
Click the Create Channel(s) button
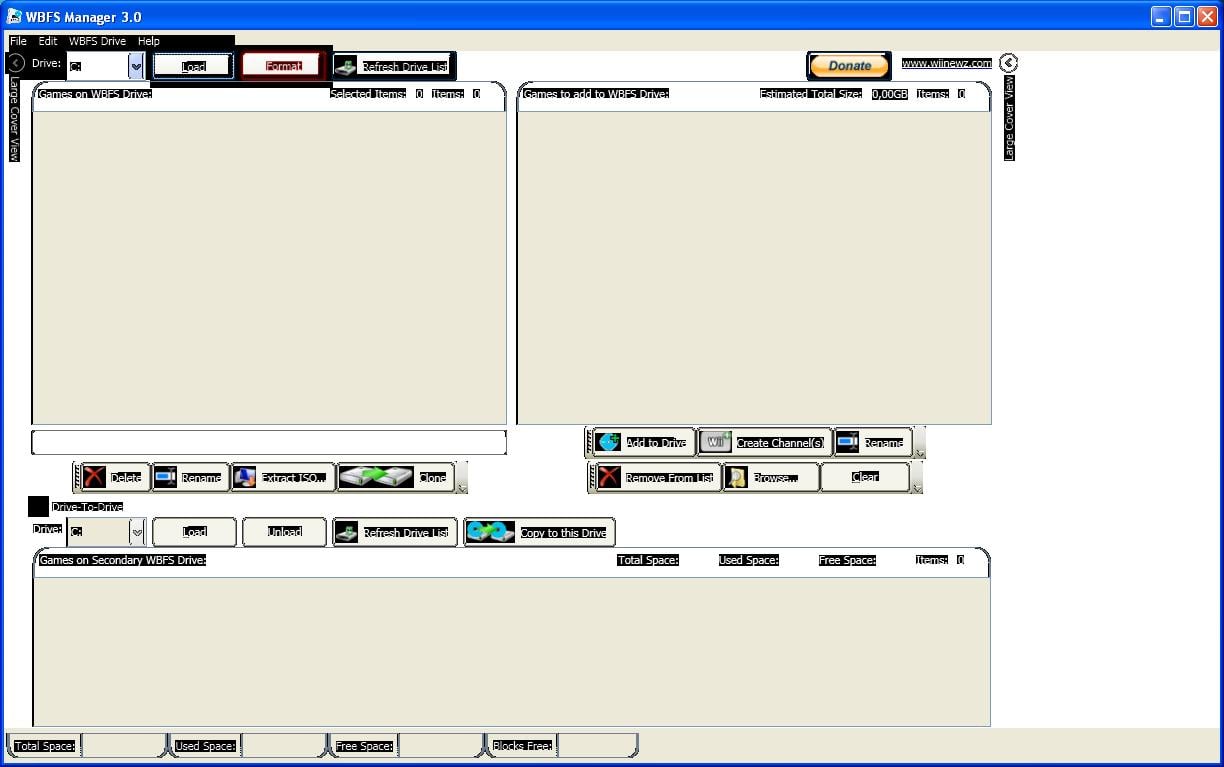[x=764, y=442]
